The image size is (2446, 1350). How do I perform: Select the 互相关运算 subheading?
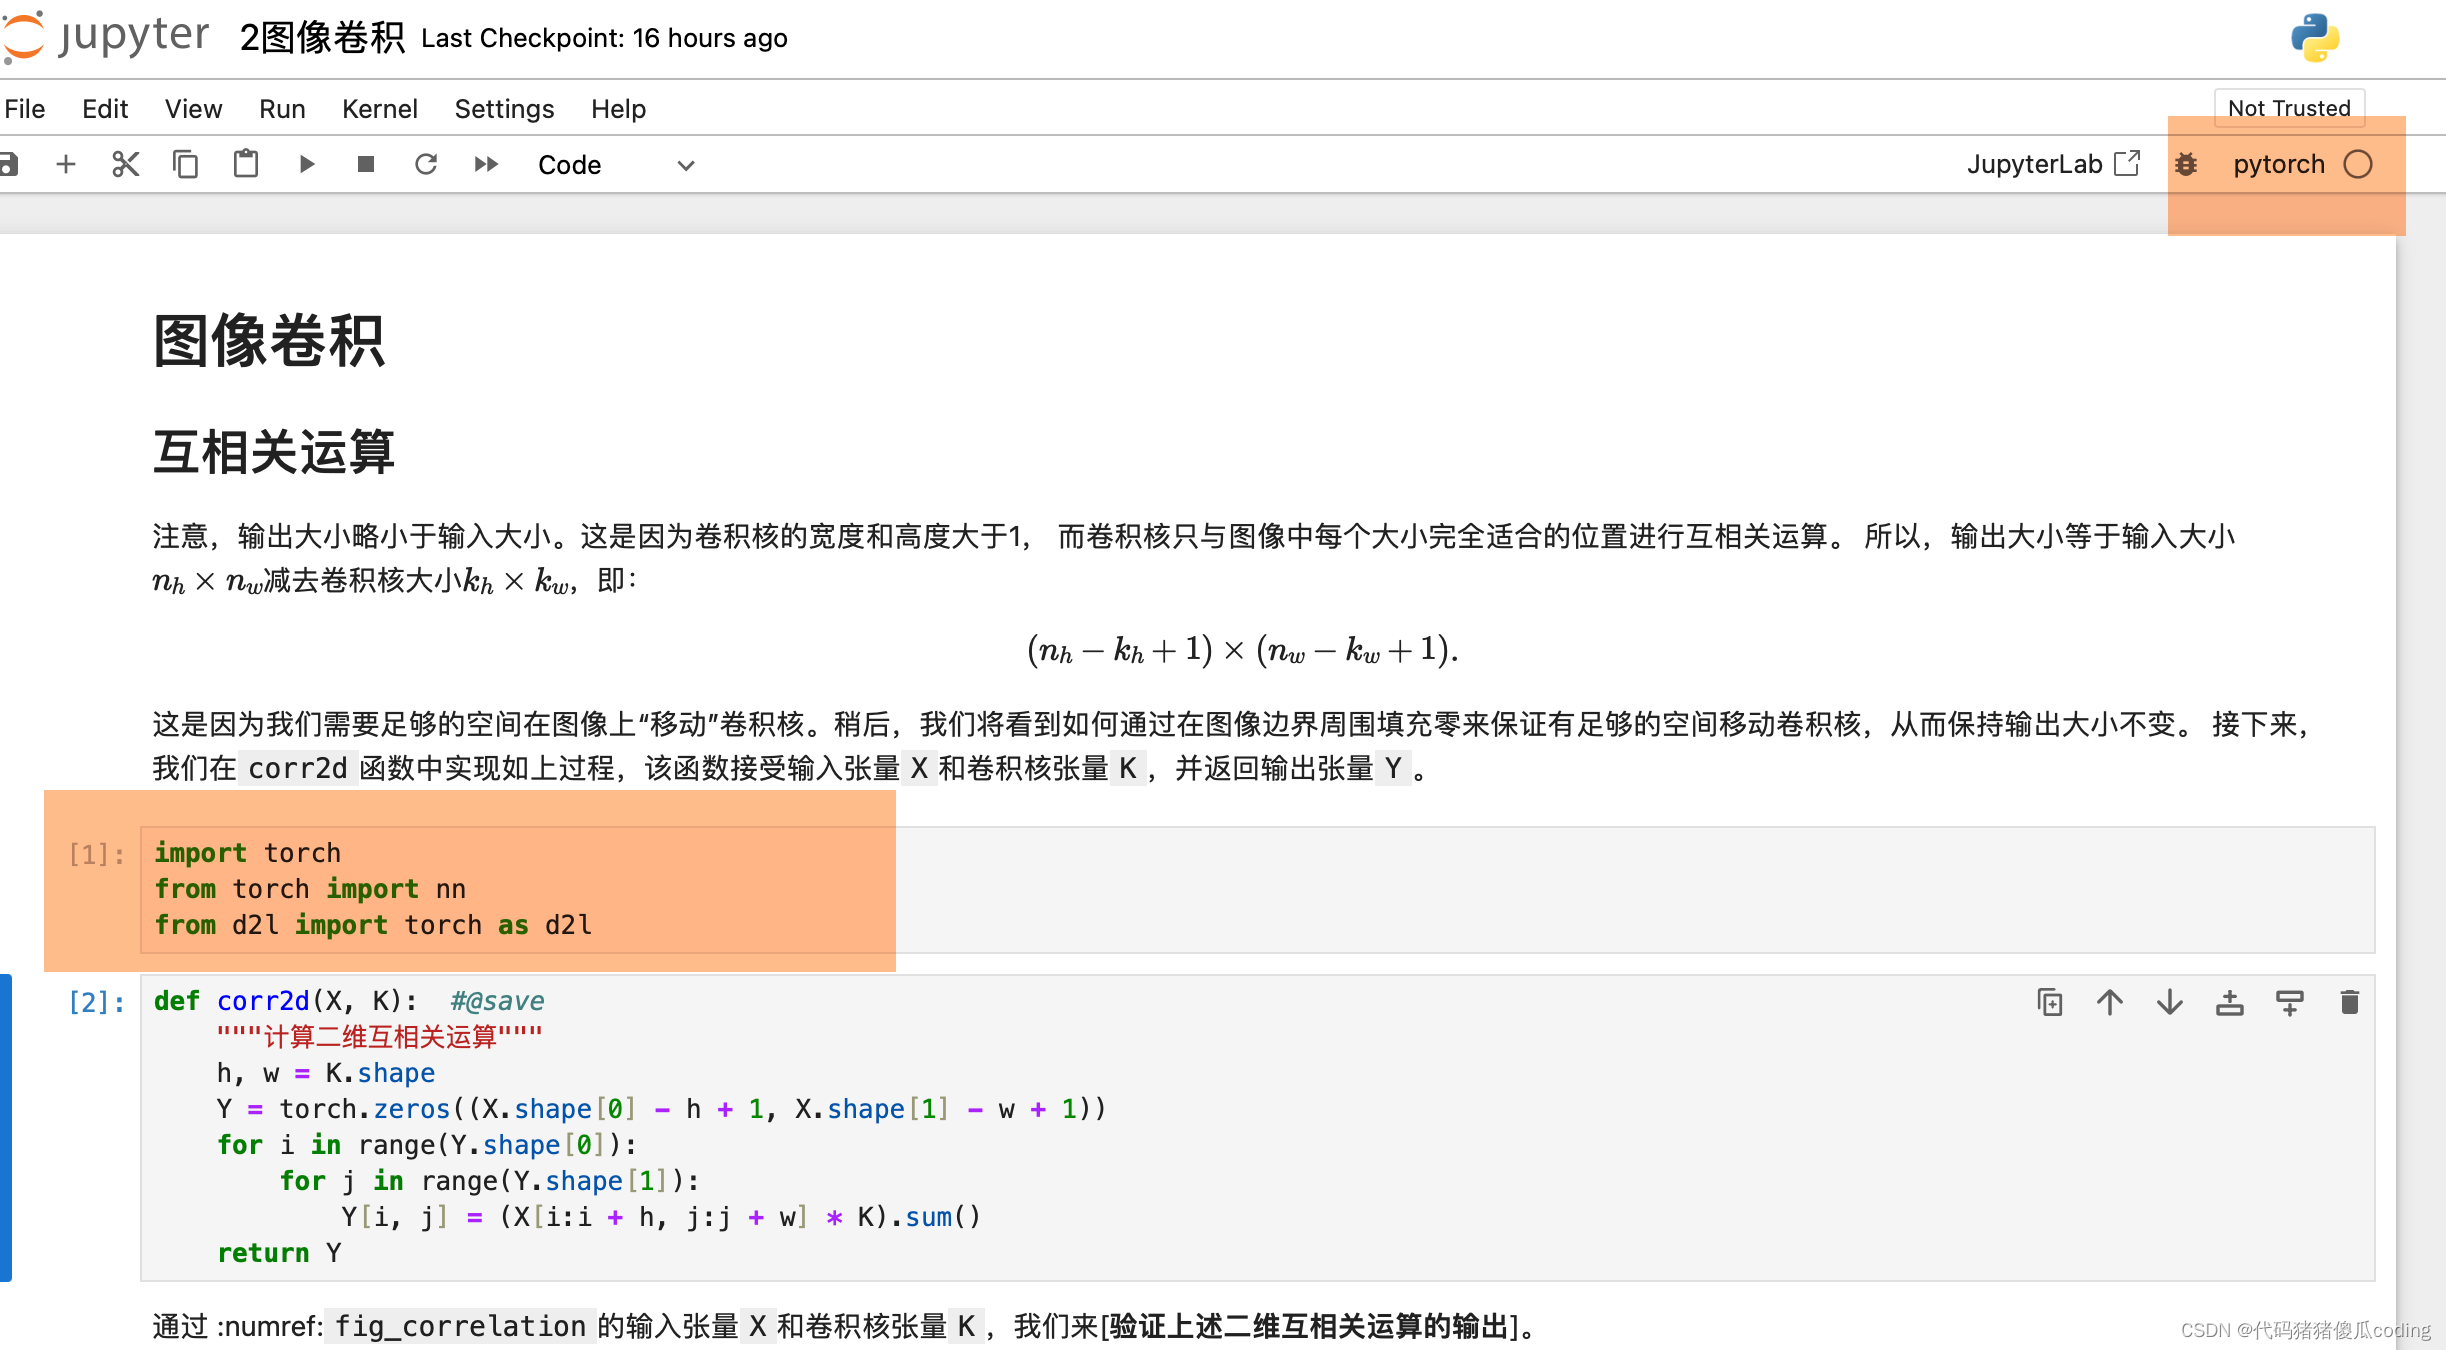click(273, 451)
